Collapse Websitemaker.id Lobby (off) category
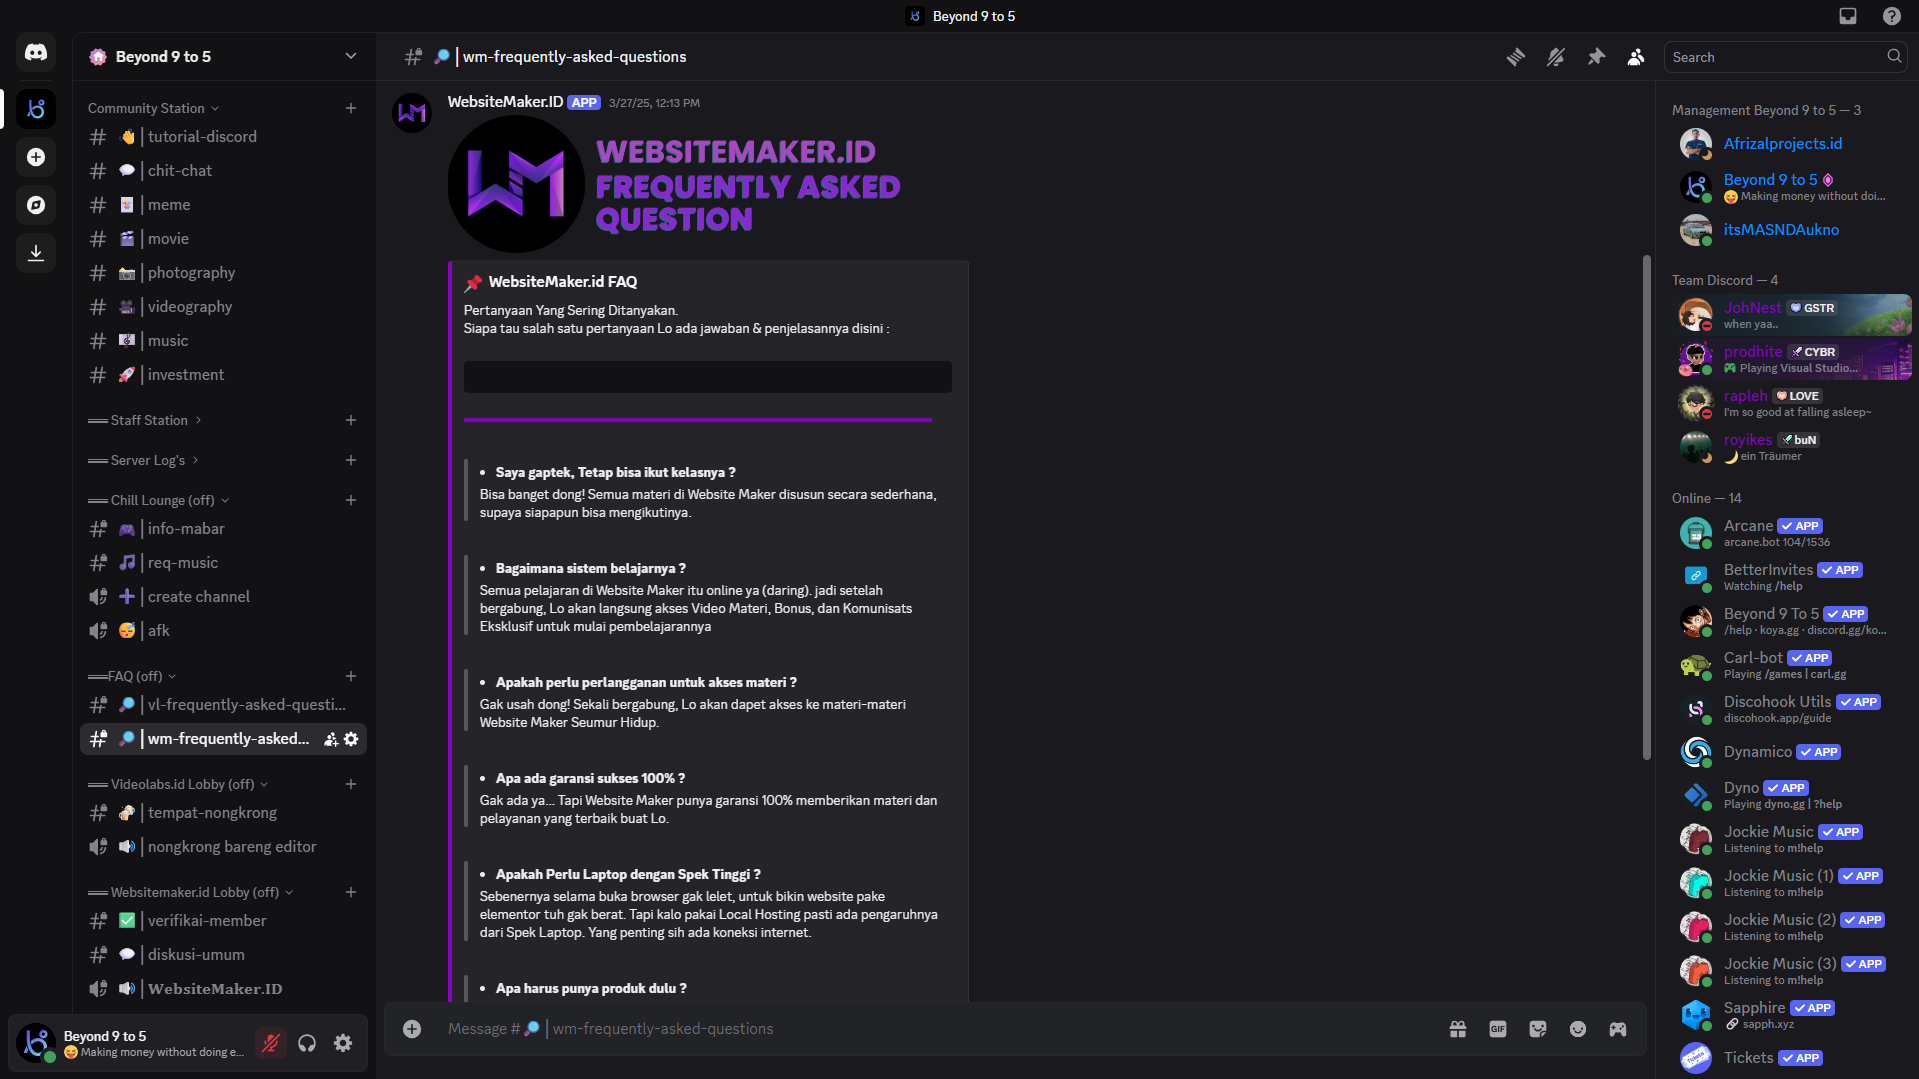Screen dimensions: 1919x1079 (x=190, y=892)
